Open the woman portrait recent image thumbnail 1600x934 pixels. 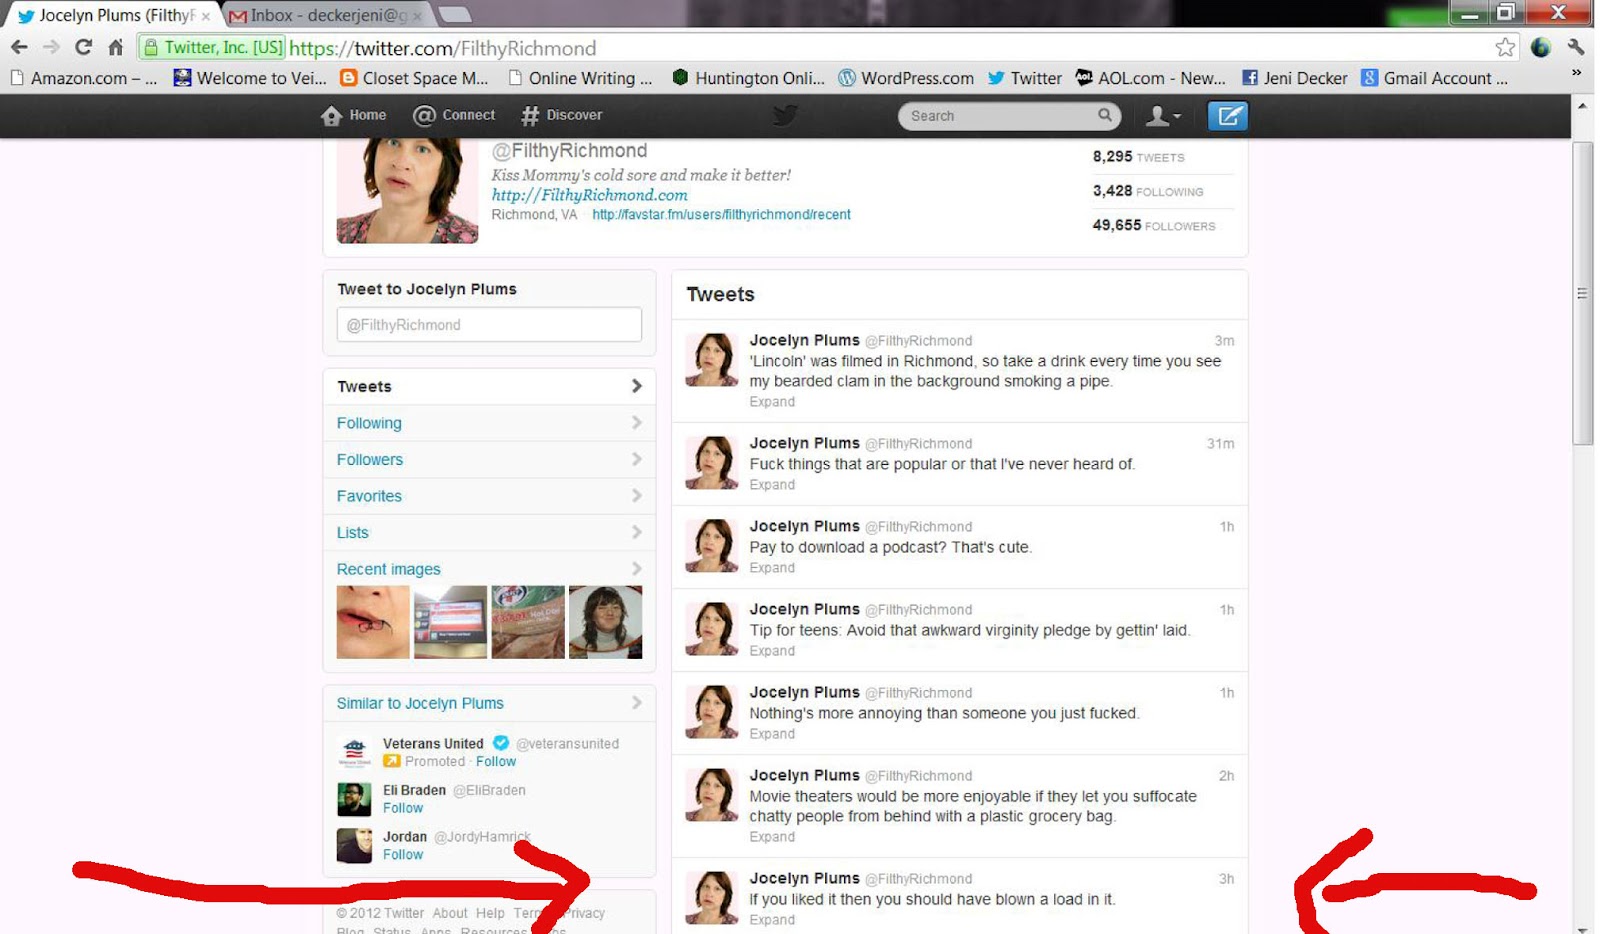point(605,622)
